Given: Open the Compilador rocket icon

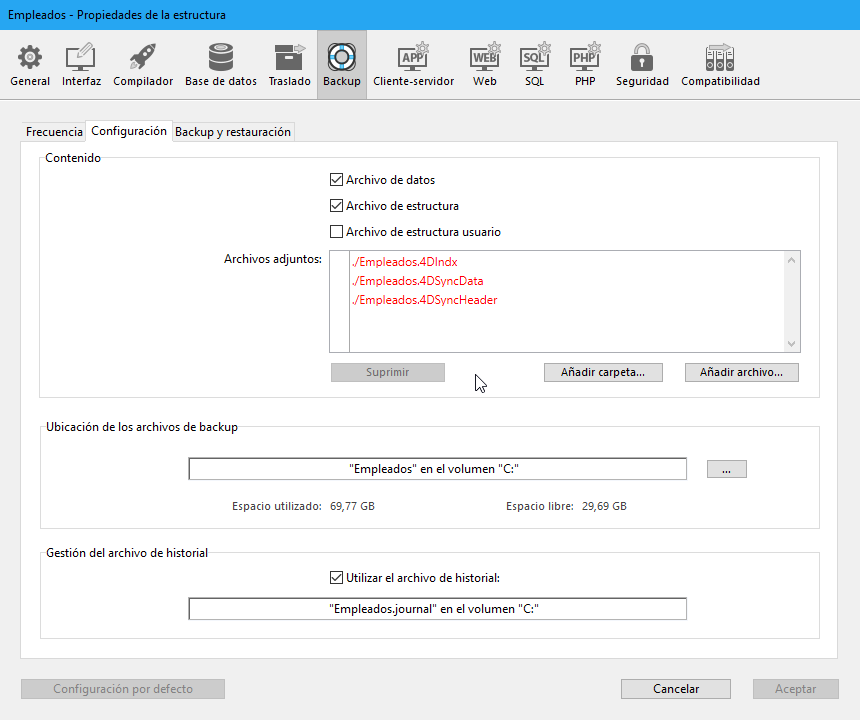Looking at the screenshot, I should coord(143,65).
